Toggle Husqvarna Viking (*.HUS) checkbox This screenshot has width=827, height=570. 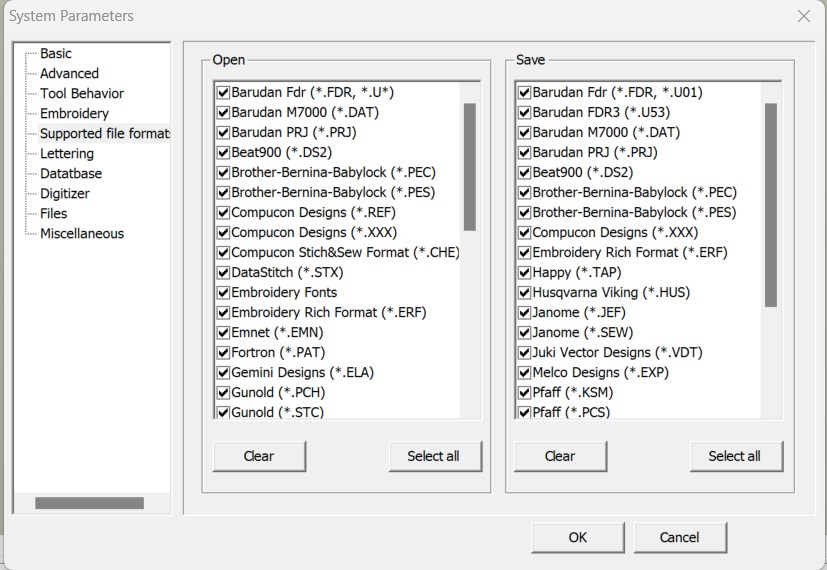(x=524, y=293)
